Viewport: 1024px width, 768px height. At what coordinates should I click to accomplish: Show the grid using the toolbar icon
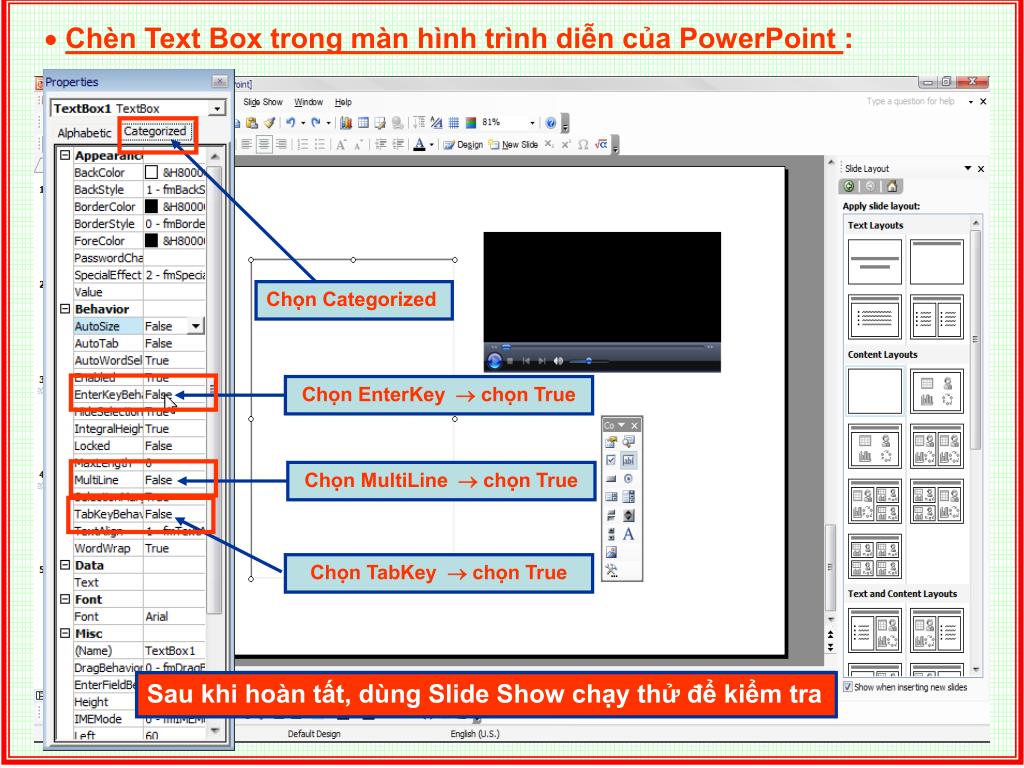point(453,123)
